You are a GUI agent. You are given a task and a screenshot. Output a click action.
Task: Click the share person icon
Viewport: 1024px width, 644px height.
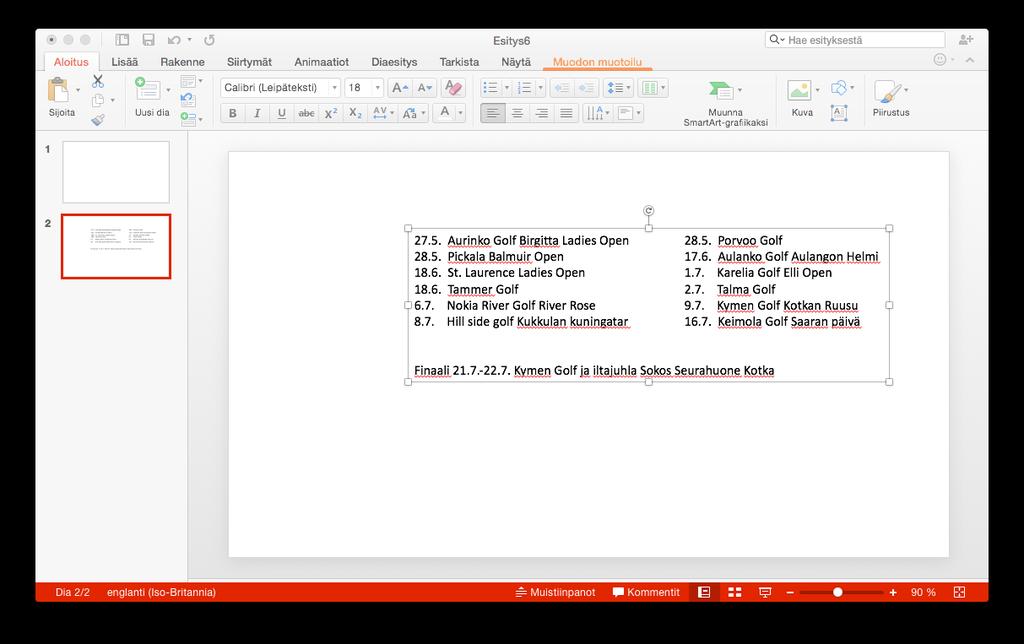(966, 40)
